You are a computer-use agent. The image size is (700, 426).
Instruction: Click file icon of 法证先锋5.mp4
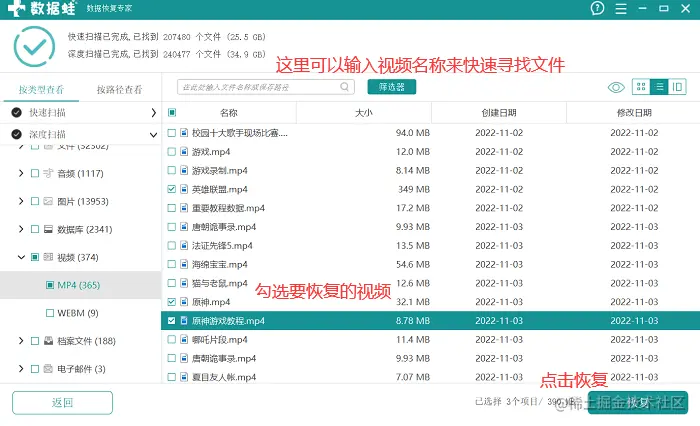(x=184, y=246)
